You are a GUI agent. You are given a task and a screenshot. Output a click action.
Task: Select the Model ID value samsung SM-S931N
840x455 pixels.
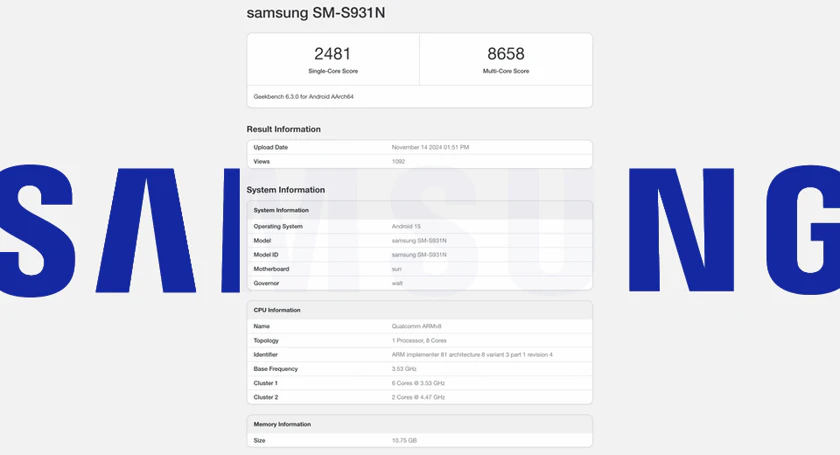pos(419,255)
